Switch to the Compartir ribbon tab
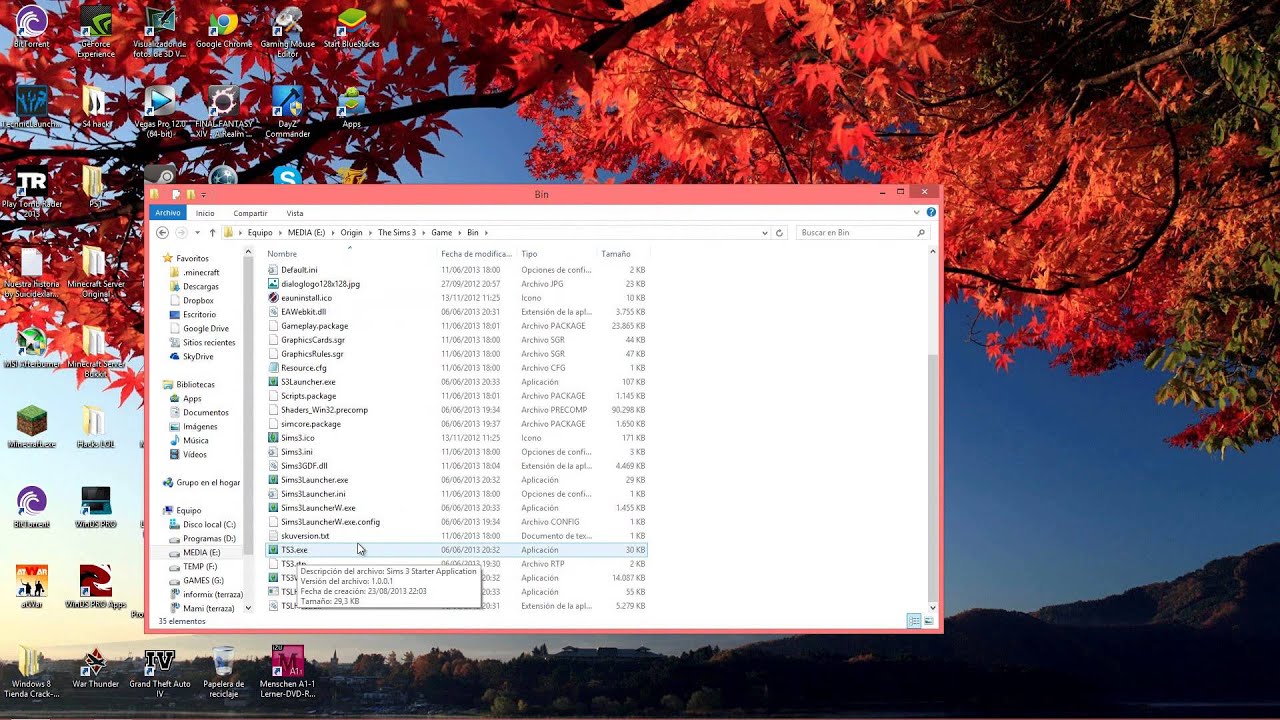The height and width of the screenshot is (720, 1280). click(x=250, y=213)
